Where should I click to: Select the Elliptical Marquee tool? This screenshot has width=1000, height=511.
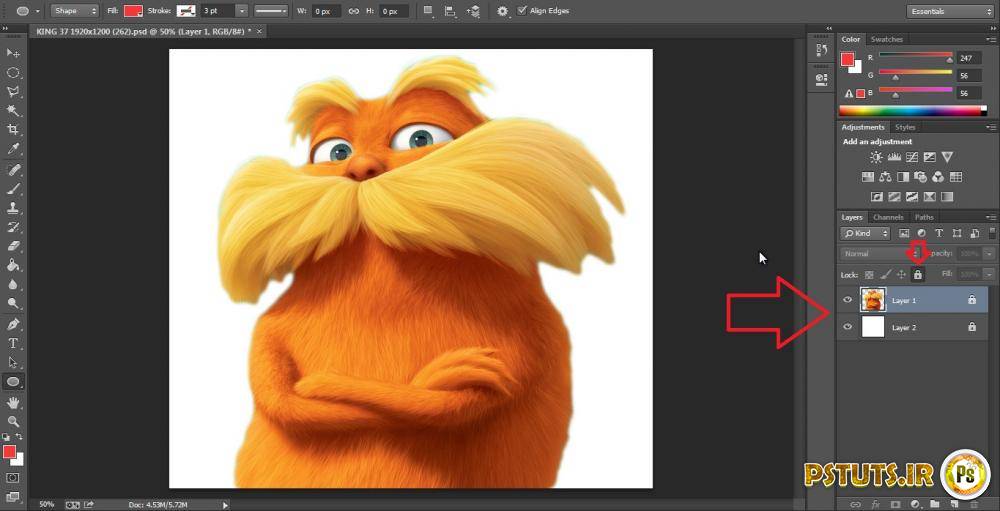[13, 73]
